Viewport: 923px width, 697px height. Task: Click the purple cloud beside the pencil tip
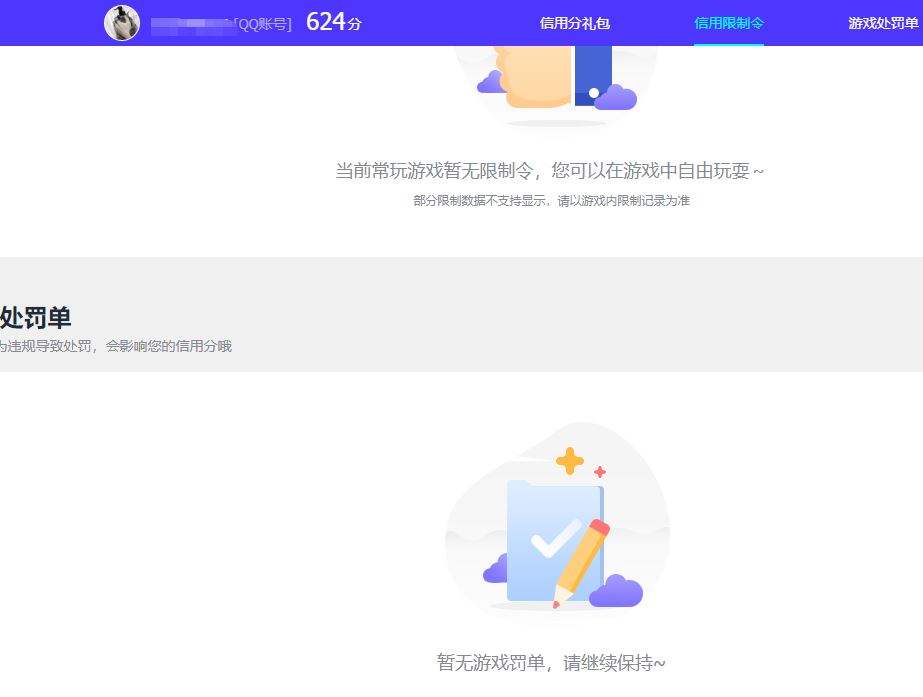615,592
